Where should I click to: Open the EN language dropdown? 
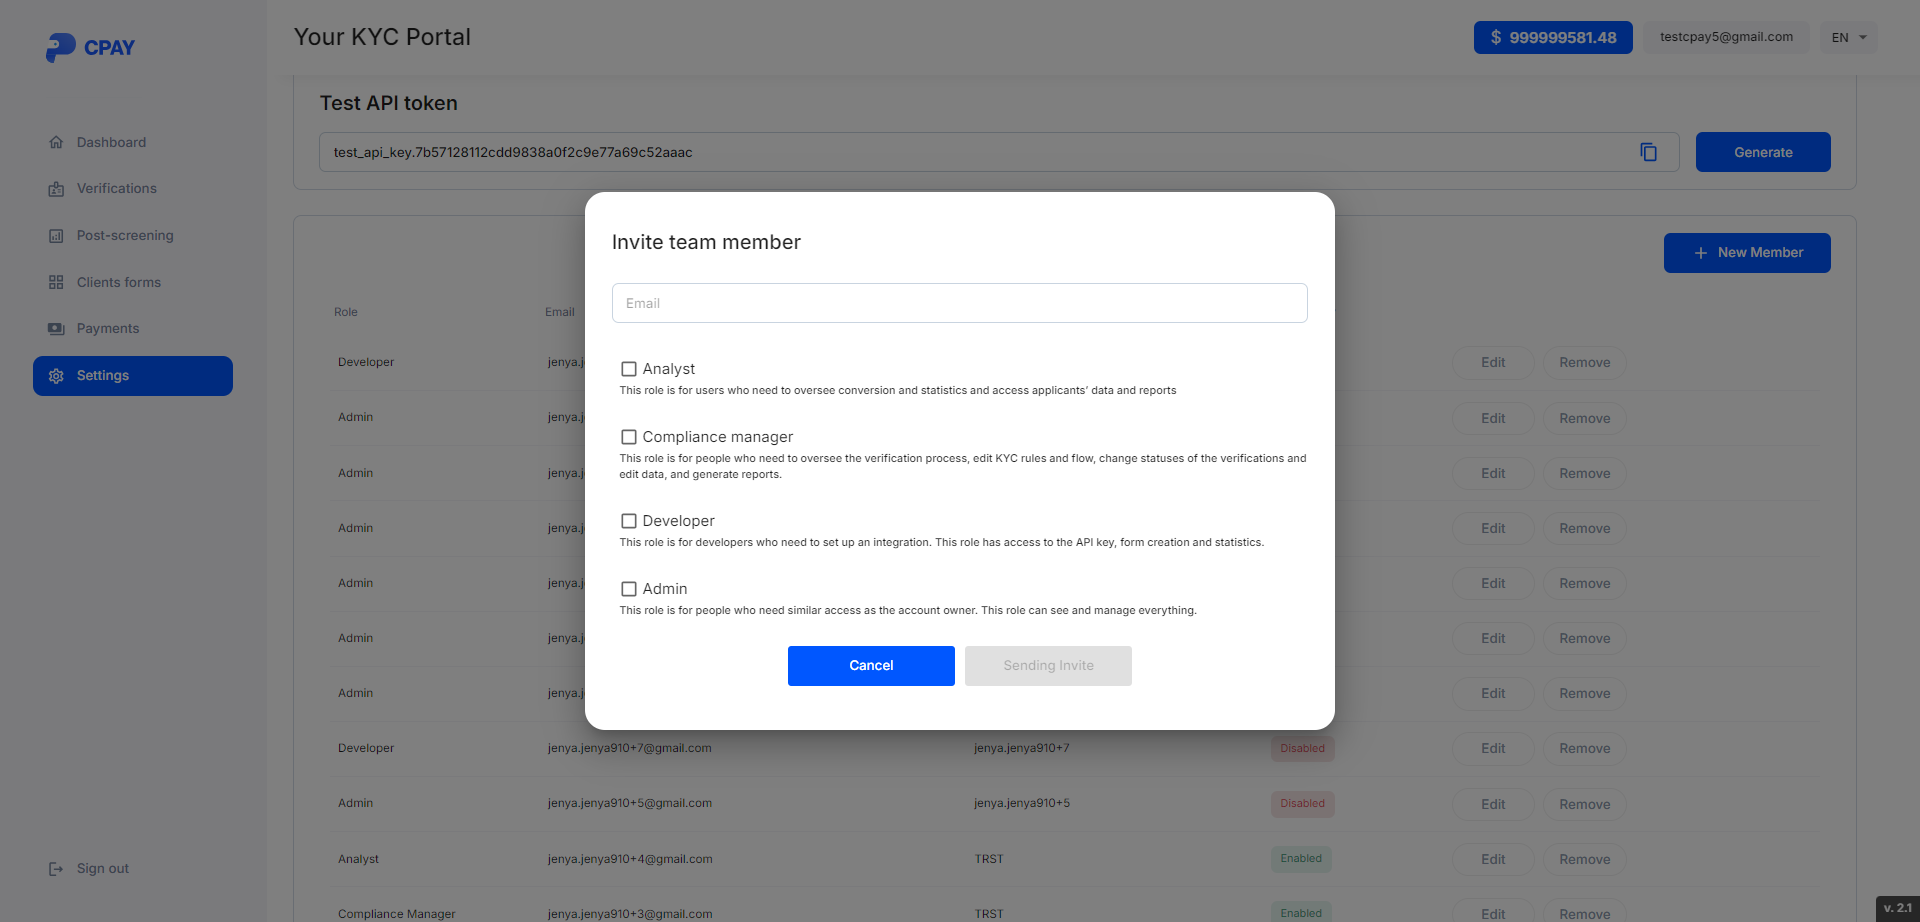pos(1847,37)
